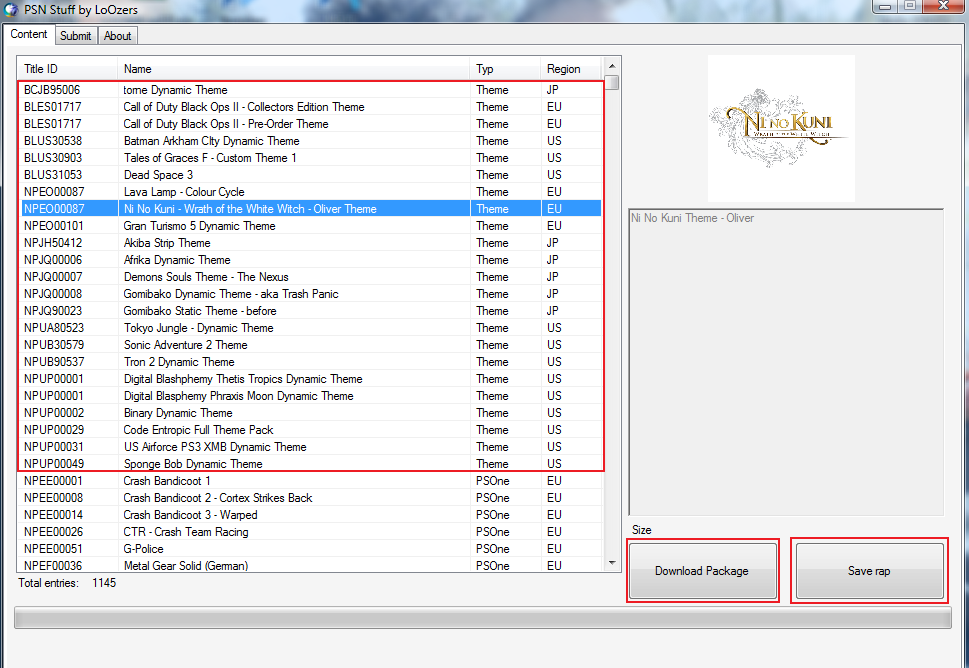The width and height of the screenshot is (969, 668).
Task: Select the highlighted Ni No Kuni Oliver Theme row
Action: click(311, 209)
